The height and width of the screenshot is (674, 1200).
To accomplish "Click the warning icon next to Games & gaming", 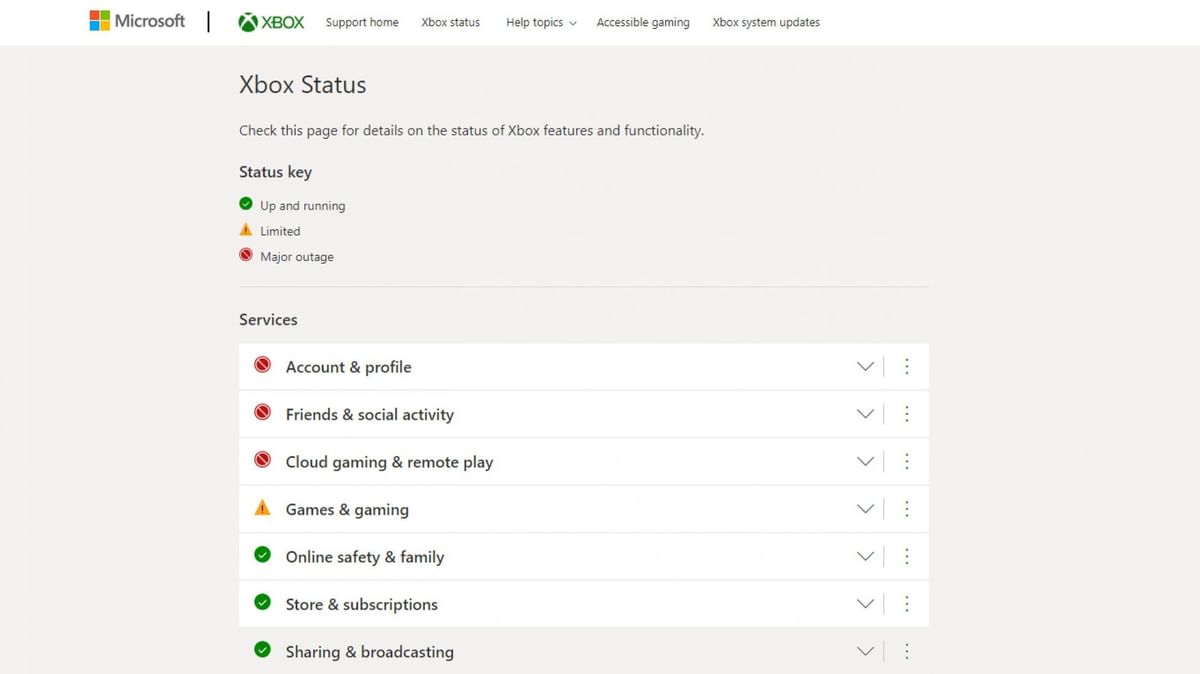I will click(262, 508).
